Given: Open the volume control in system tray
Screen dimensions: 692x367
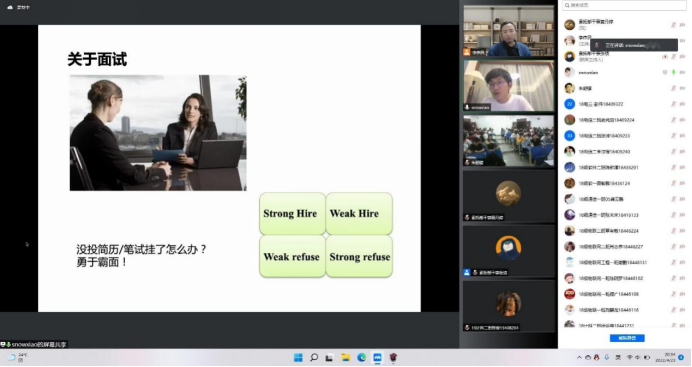Looking at the screenshot, I should (638, 358).
